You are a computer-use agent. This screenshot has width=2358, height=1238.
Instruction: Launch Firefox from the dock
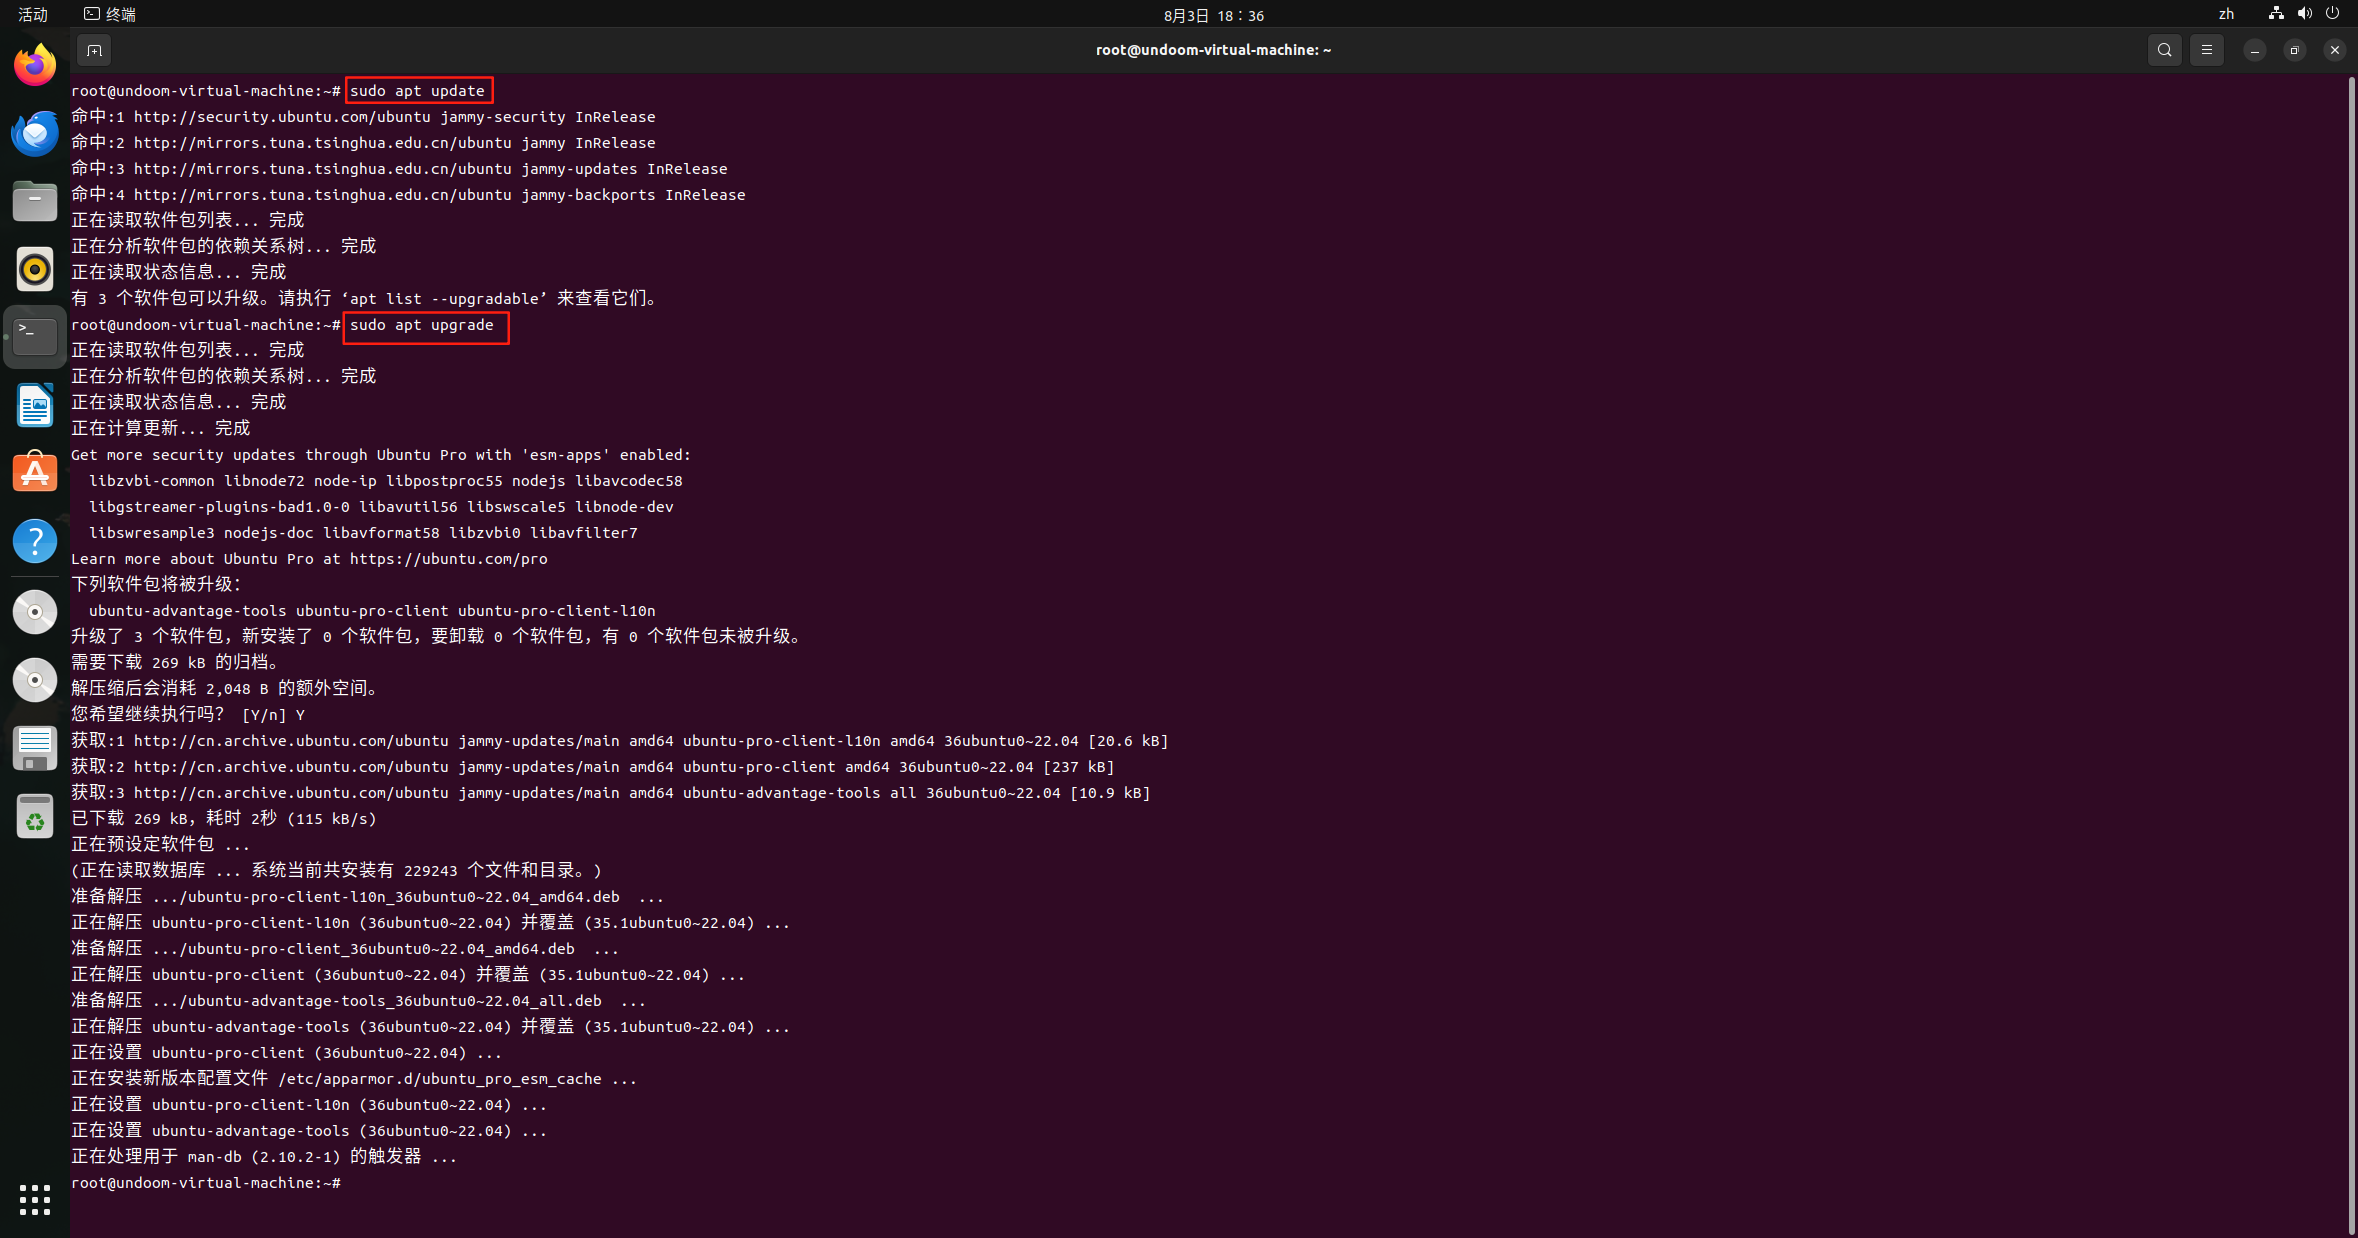coord(35,66)
